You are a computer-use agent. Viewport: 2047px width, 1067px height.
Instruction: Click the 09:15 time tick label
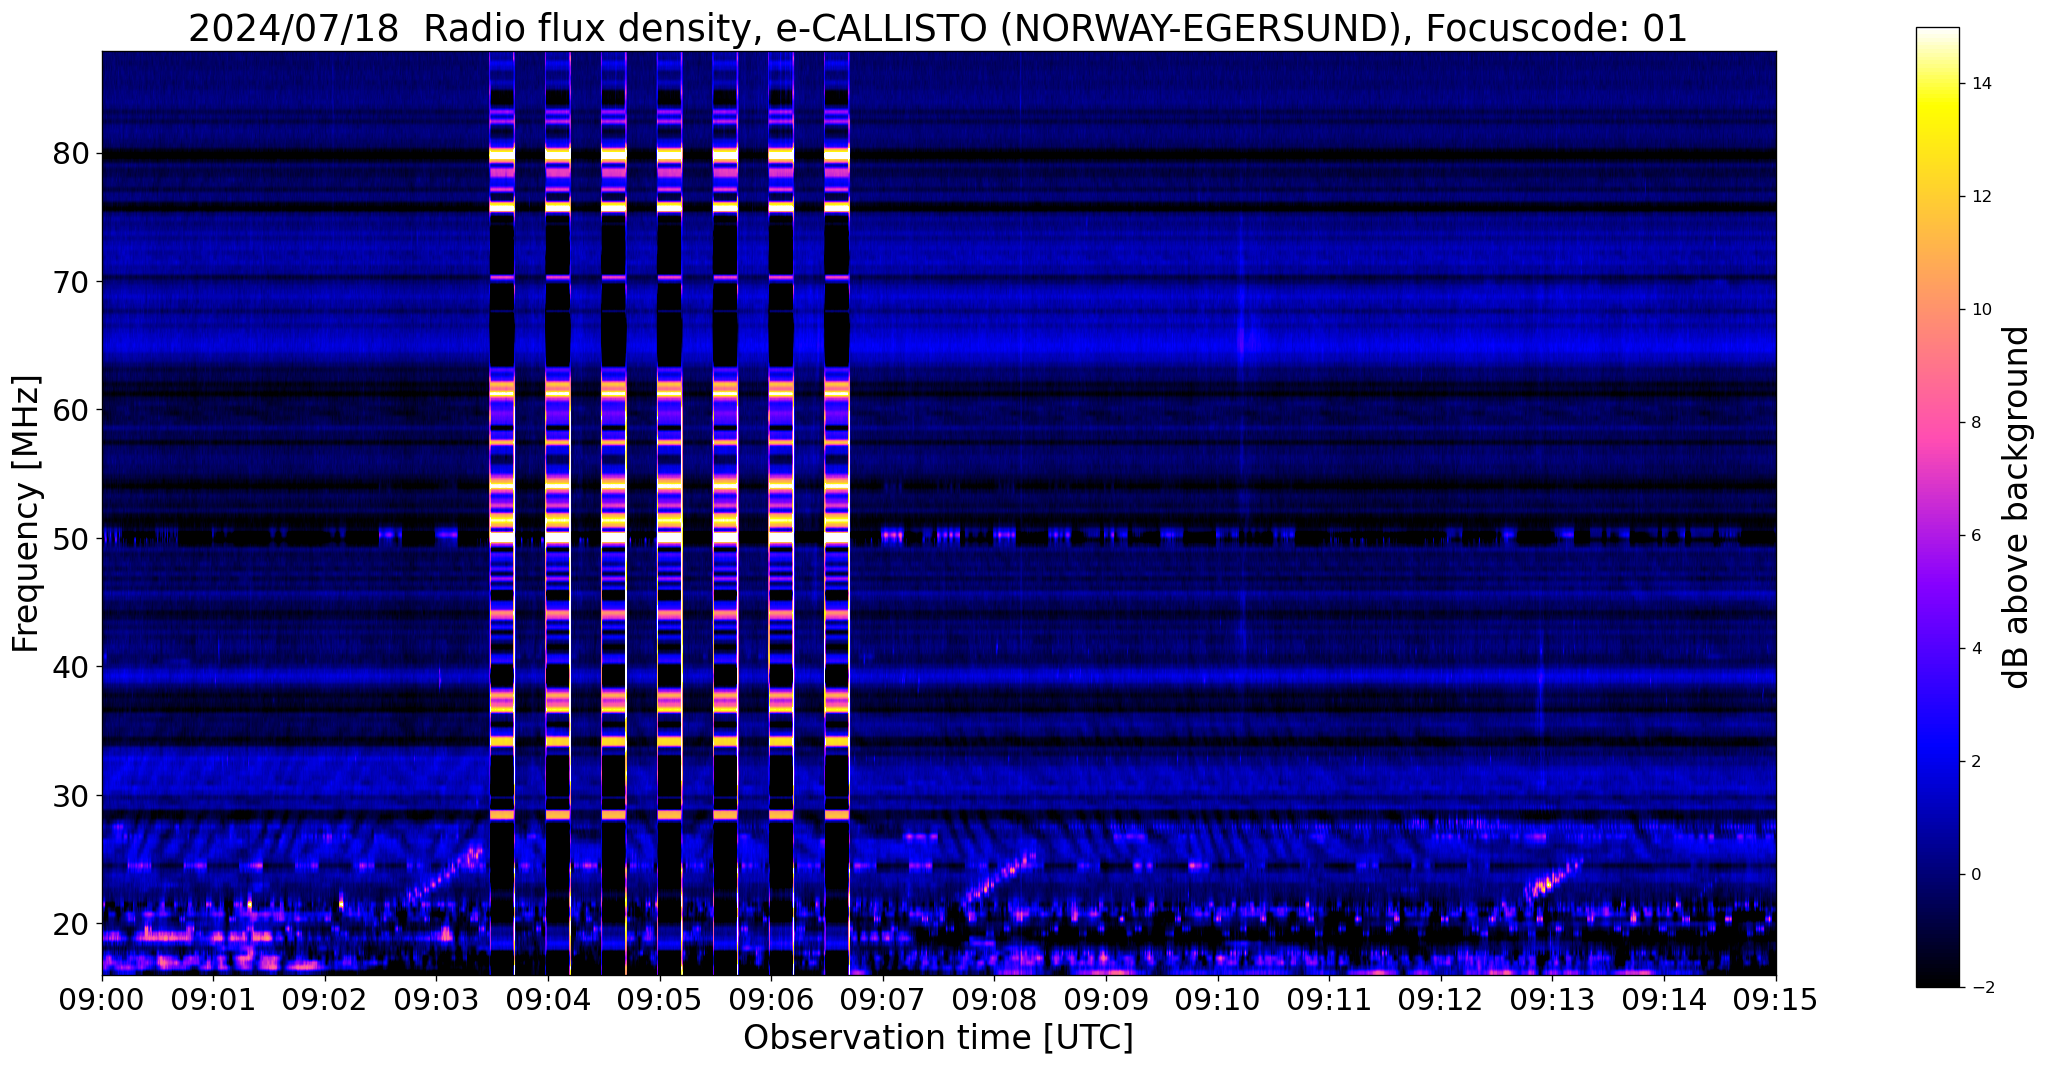[x=1776, y=1000]
